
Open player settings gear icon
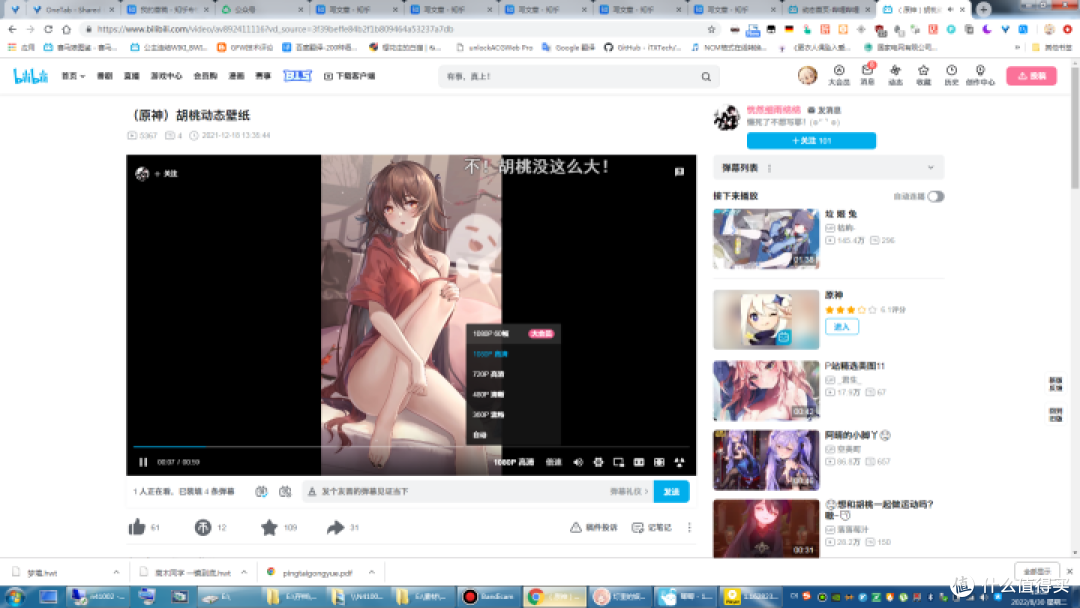tap(598, 462)
